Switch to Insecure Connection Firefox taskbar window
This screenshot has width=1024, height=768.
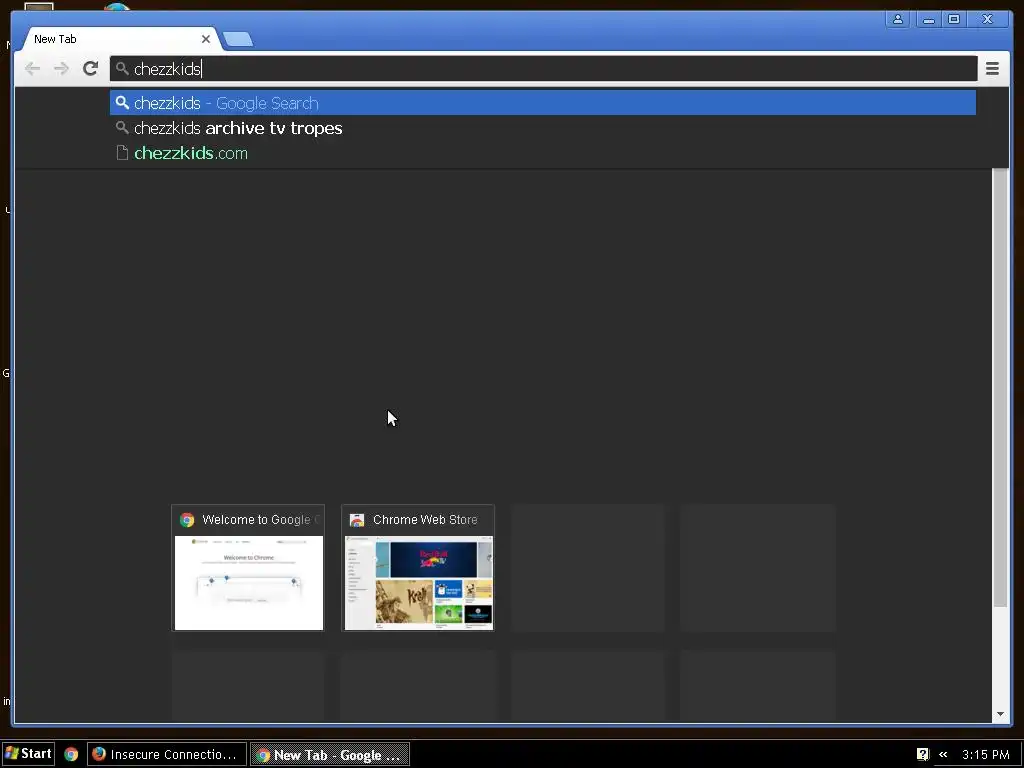click(x=167, y=754)
